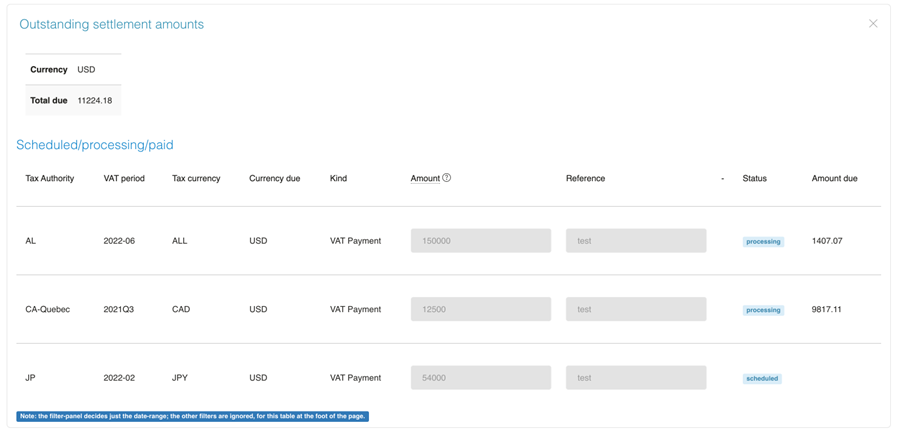
Task: Click the Reference column header
Action: point(585,178)
